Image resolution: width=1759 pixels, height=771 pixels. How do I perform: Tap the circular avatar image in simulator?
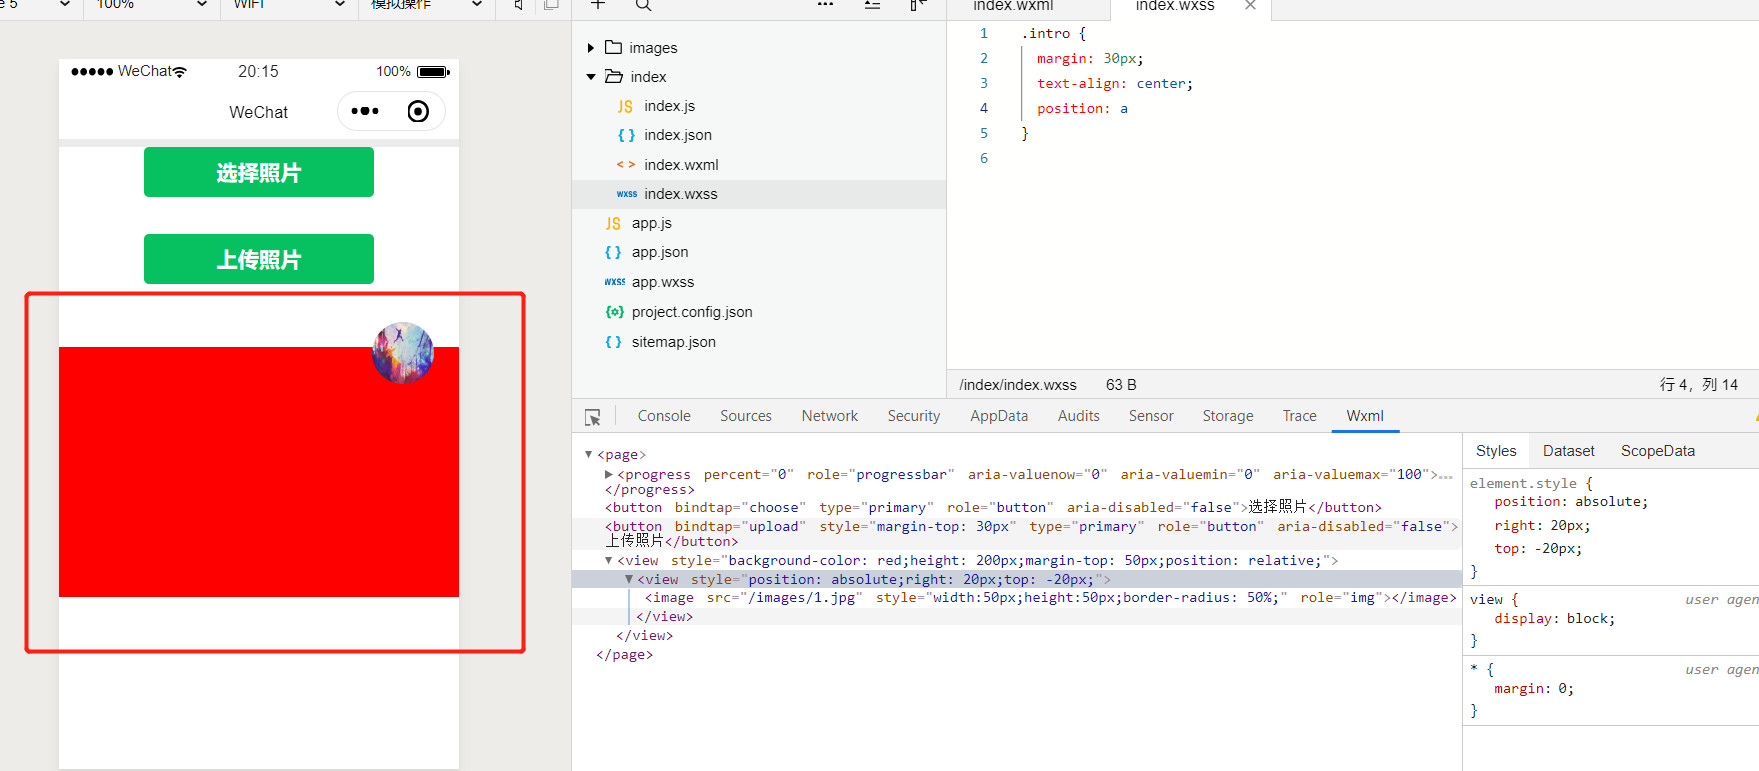pos(403,352)
